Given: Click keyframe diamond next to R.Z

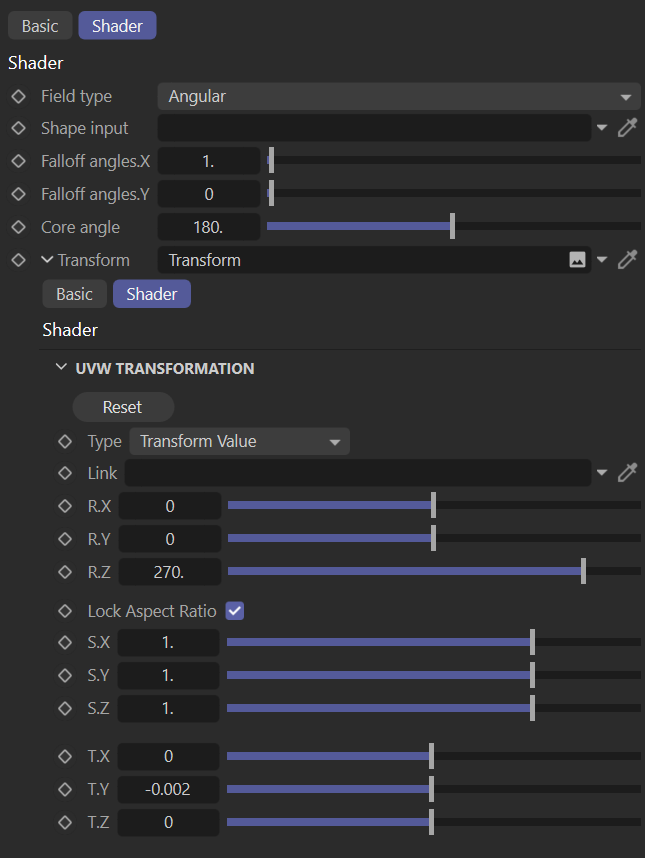Looking at the screenshot, I should point(65,572).
